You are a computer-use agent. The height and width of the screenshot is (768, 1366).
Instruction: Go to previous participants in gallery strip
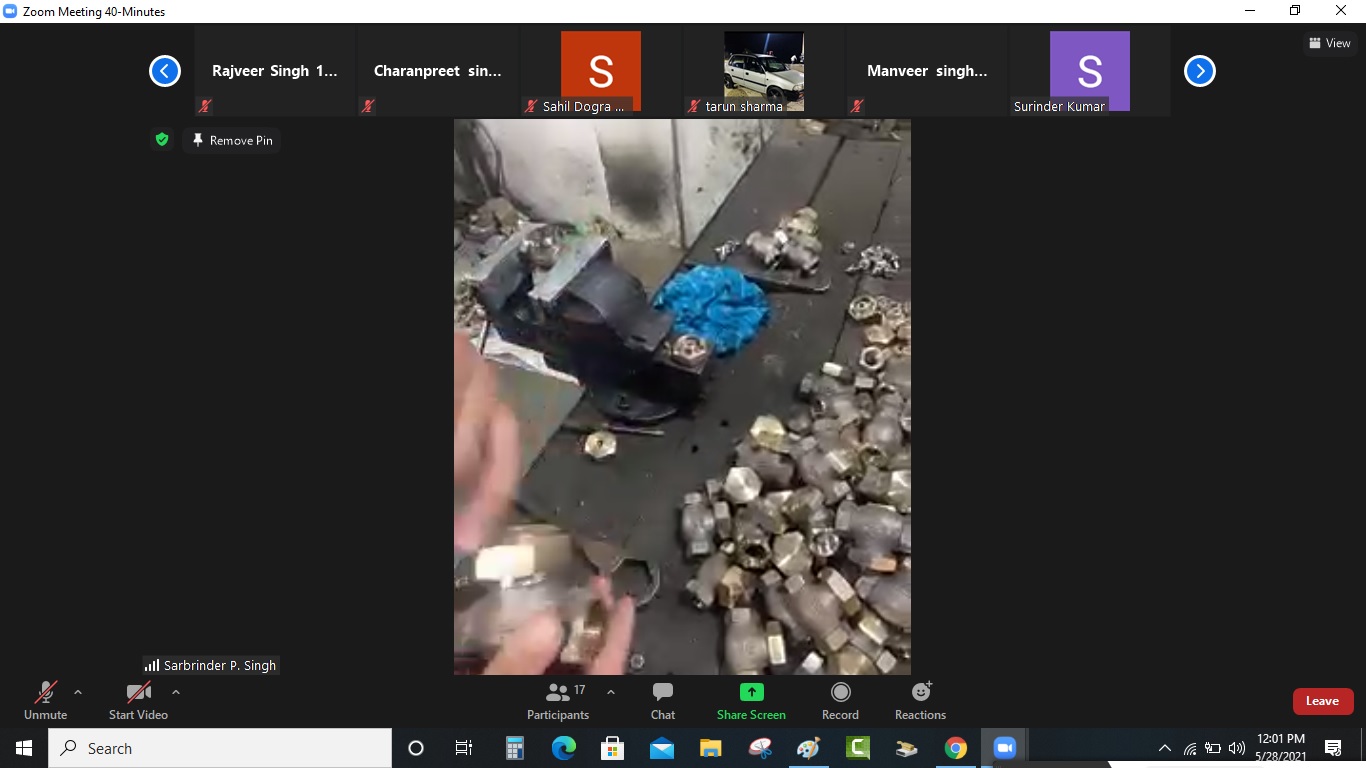tap(165, 71)
